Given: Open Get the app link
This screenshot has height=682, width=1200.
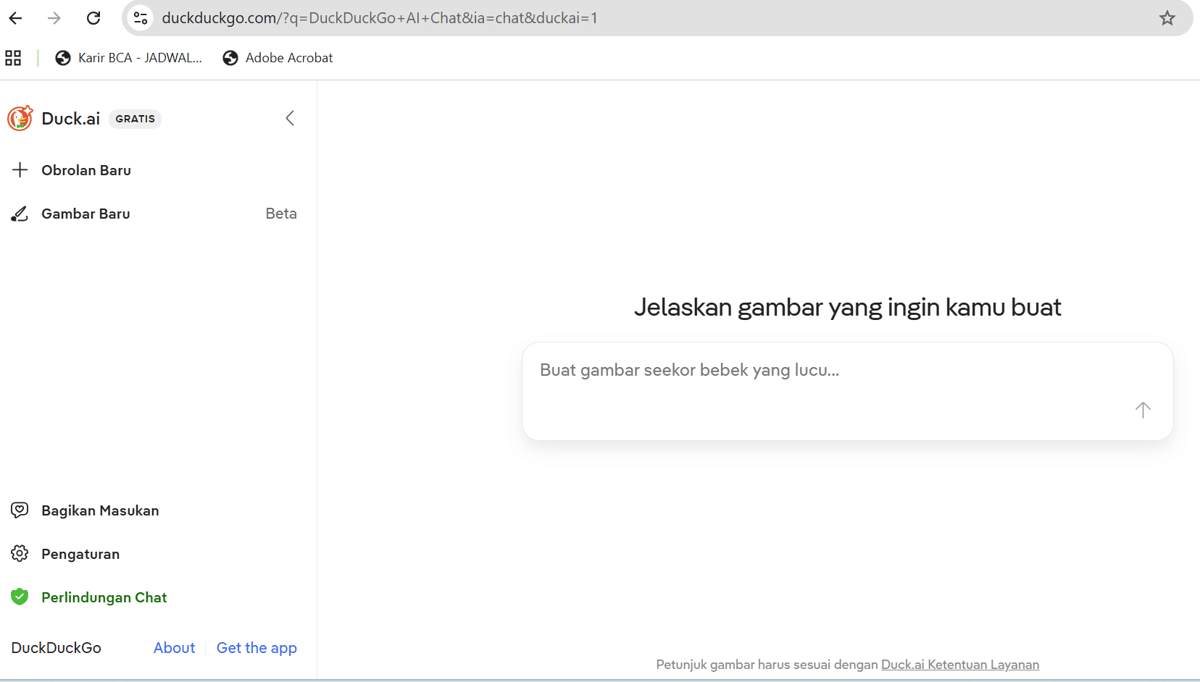Looking at the screenshot, I should click(256, 647).
